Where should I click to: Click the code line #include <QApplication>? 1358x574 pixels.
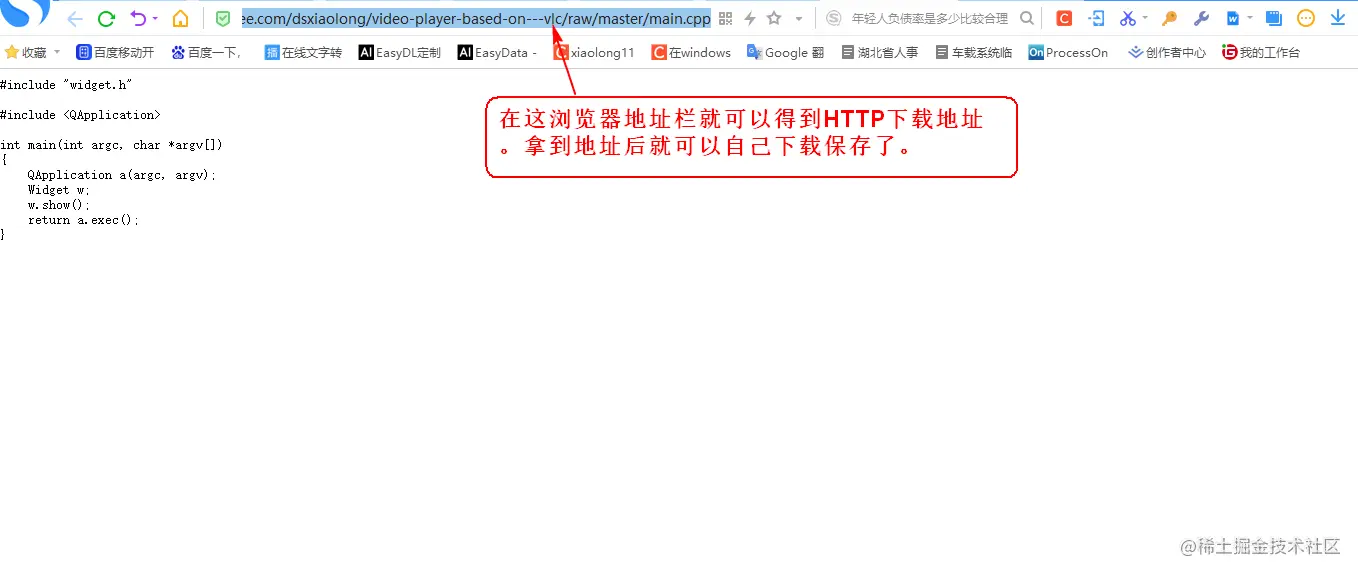[80, 115]
